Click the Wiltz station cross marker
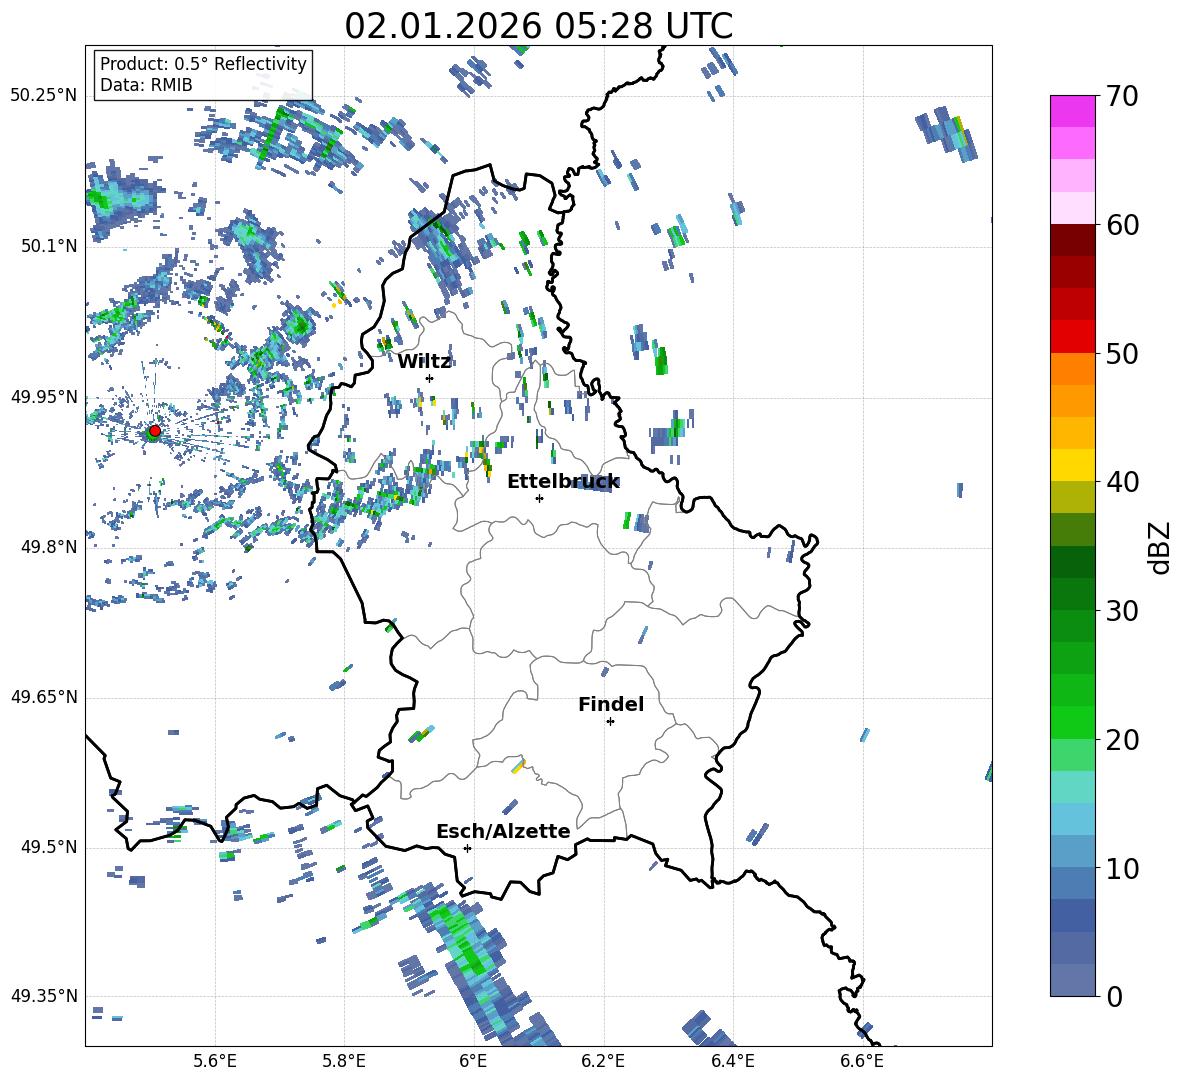Screen dimensions: 1184x1081 point(430,378)
